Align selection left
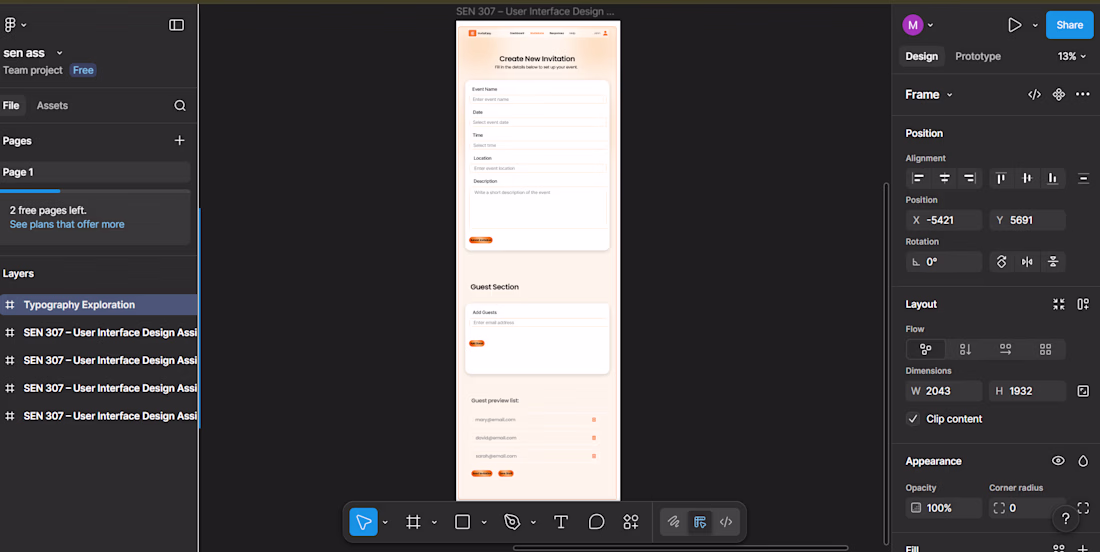This screenshot has height=552, width=1100. click(x=918, y=178)
